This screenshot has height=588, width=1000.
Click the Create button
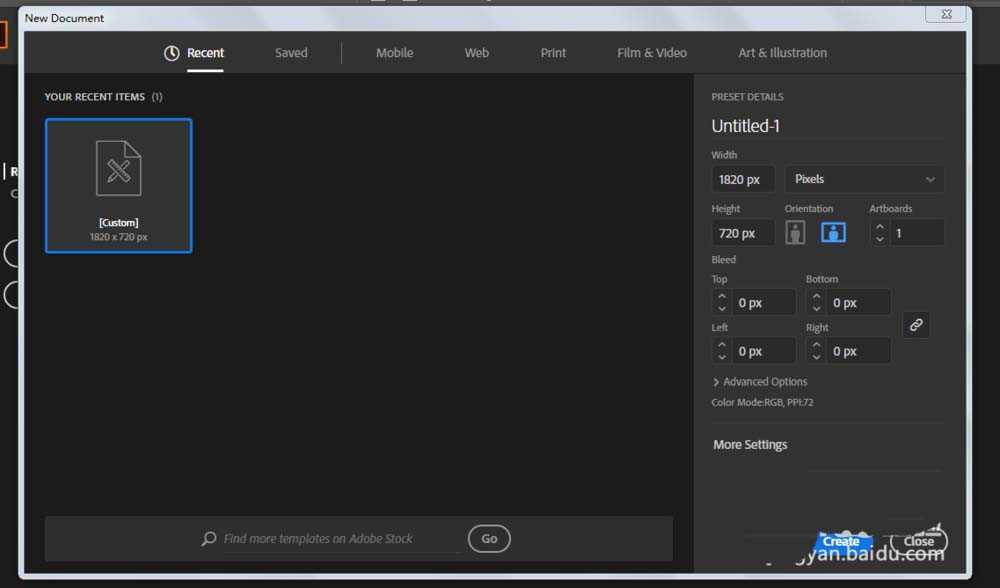point(841,542)
